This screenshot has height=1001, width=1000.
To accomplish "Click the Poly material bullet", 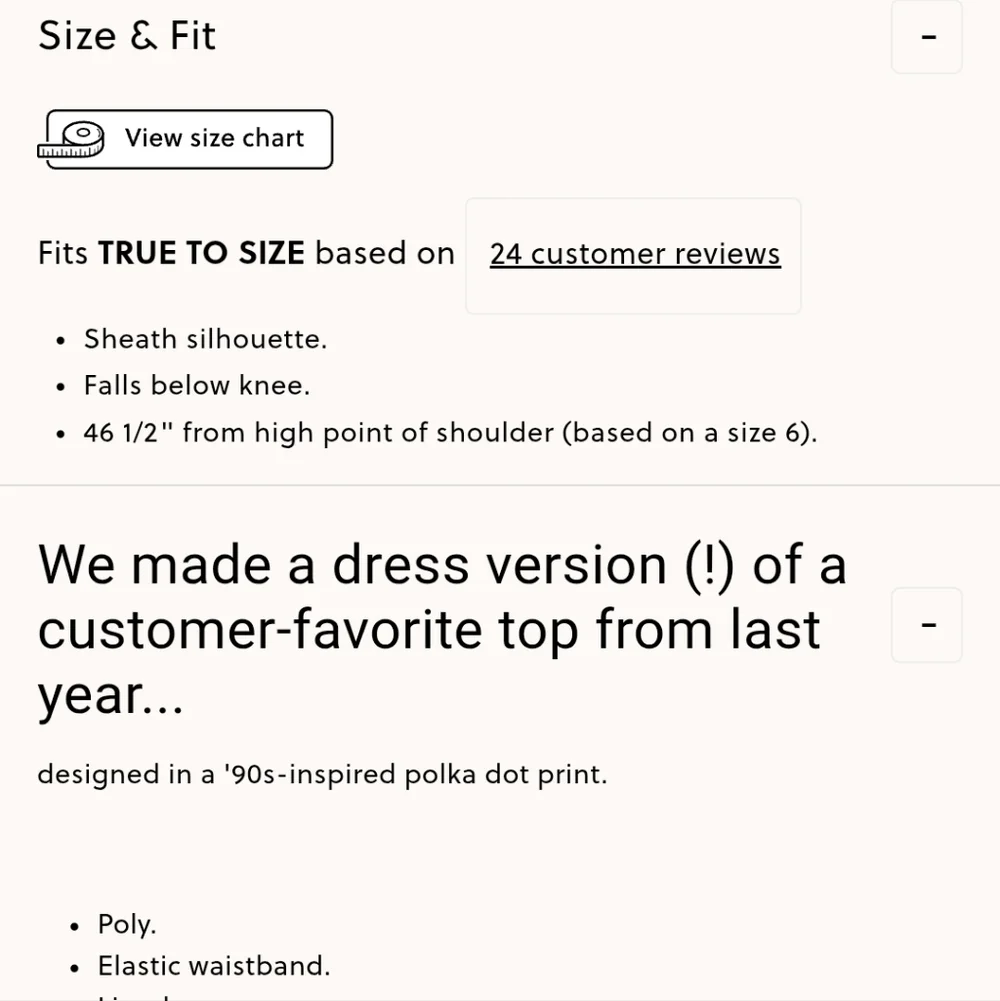I will tap(126, 924).
